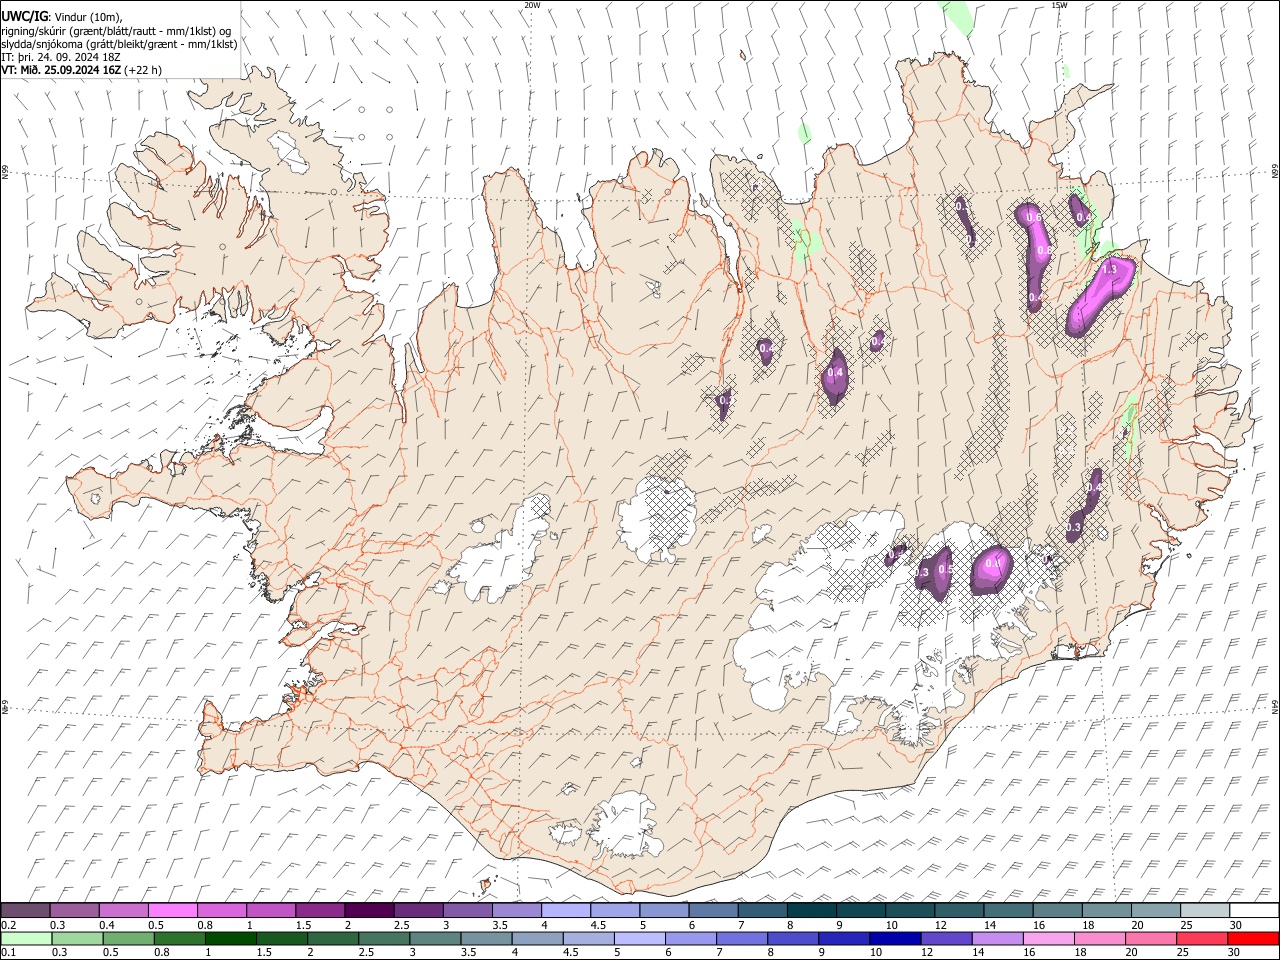Pick the darkest purple swatch at 2 in upper legend
Screen dimensions: 1280x960
(x=369, y=910)
